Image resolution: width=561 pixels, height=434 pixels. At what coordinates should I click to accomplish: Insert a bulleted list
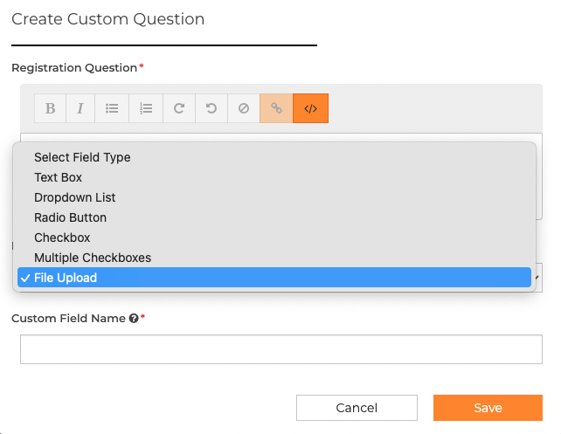[x=112, y=108]
